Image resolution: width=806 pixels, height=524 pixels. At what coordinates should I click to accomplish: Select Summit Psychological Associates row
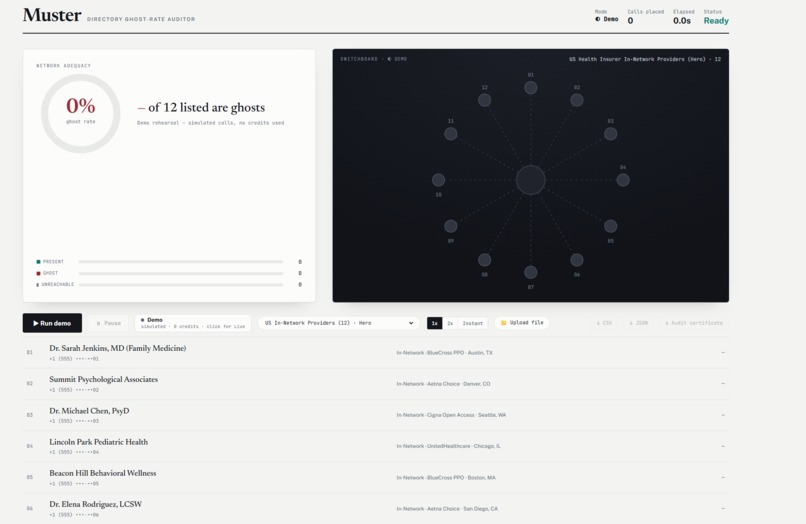[x=376, y=384]
